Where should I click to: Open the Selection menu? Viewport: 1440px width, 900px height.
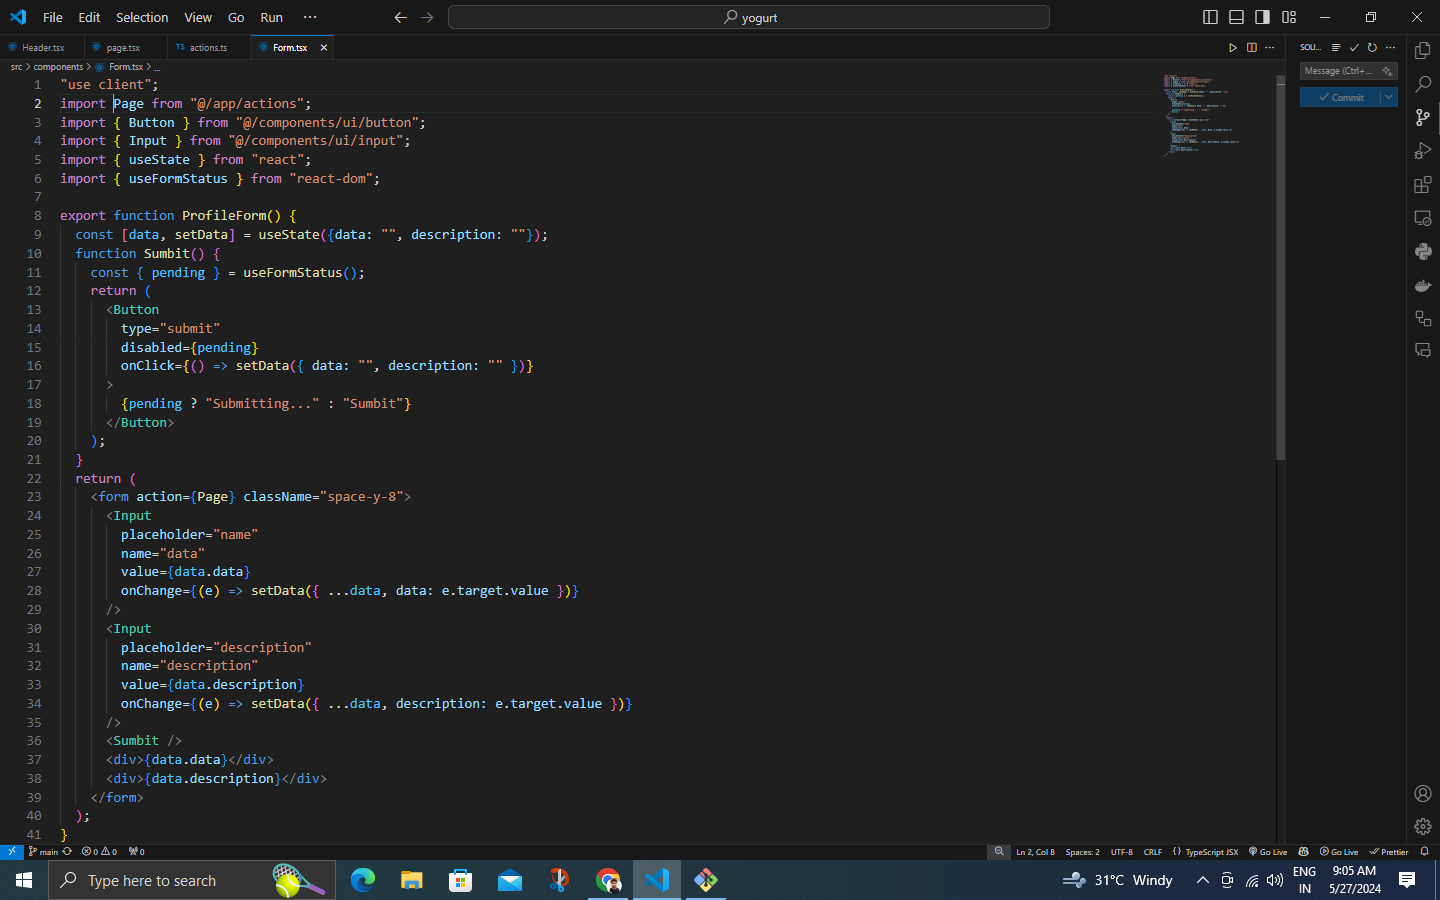[142, 17]
